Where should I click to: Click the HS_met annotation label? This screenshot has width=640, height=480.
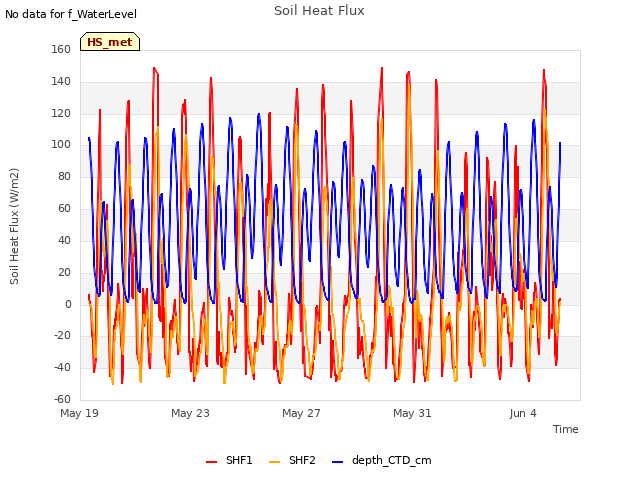(x=110, y=42)
